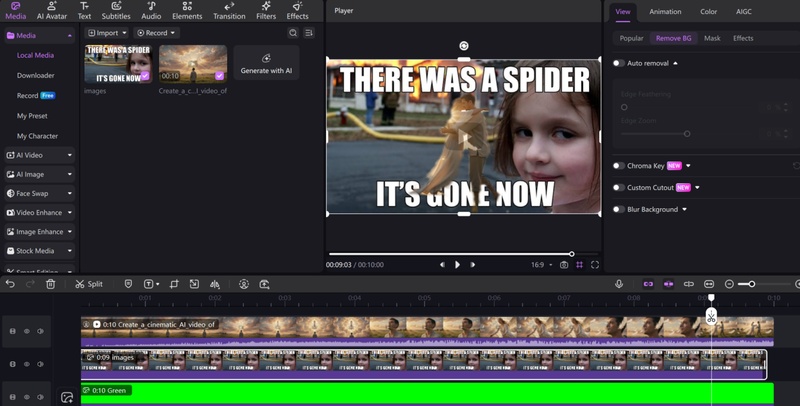Open the Record dropdown button above thumbnails
Image resolution: width=800 pixels, height=406 pixels.
pos(156,33)
